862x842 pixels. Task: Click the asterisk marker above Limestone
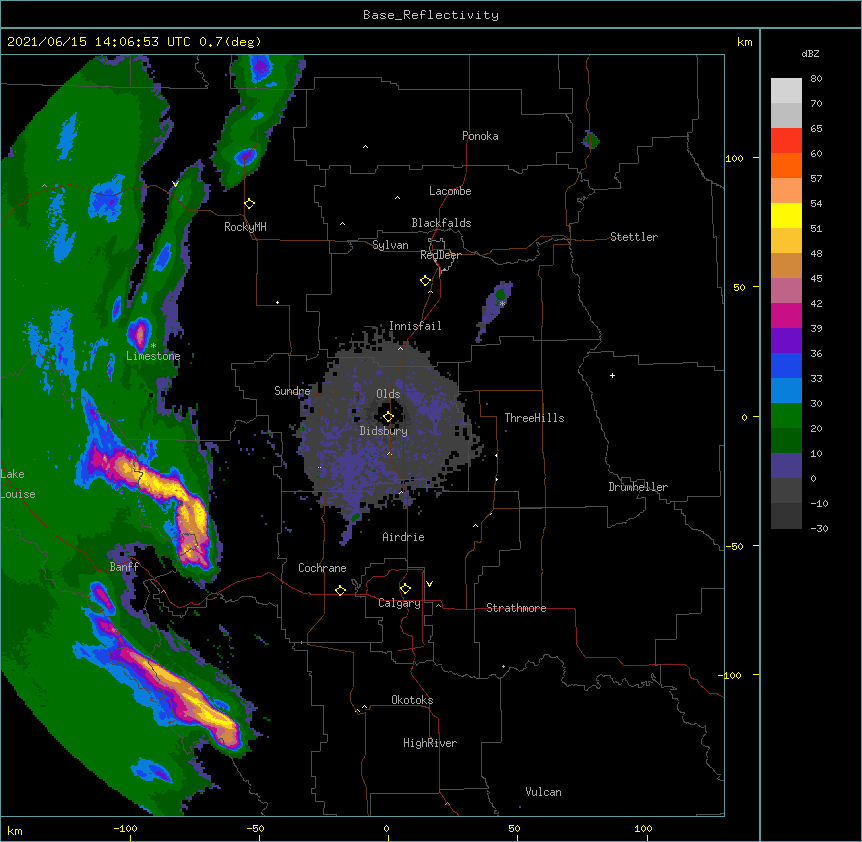(153, 346)
